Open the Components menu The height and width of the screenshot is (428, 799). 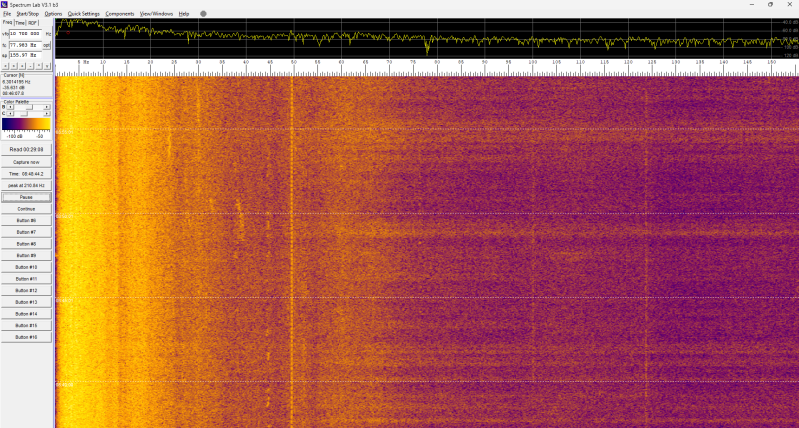[x=120, y=14]
